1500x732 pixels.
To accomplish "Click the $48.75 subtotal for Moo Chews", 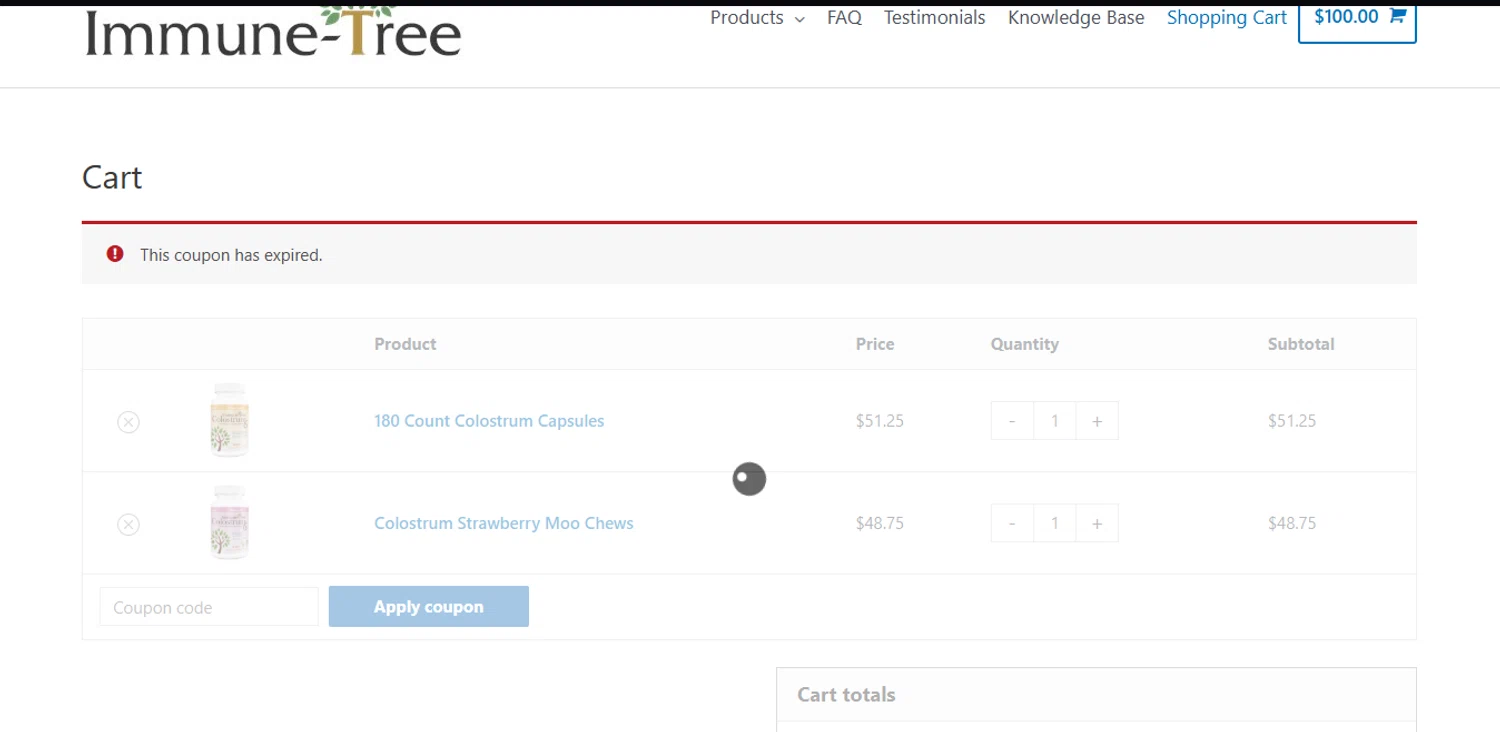I will (1292, 523).
